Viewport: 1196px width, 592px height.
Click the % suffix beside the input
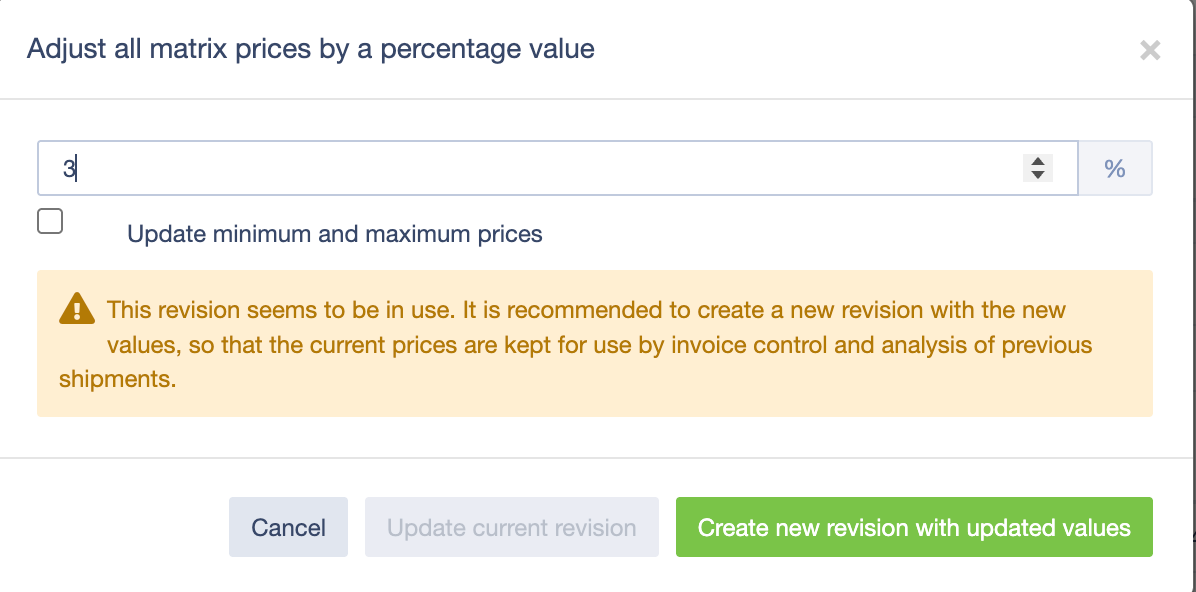coord(1114,169)
